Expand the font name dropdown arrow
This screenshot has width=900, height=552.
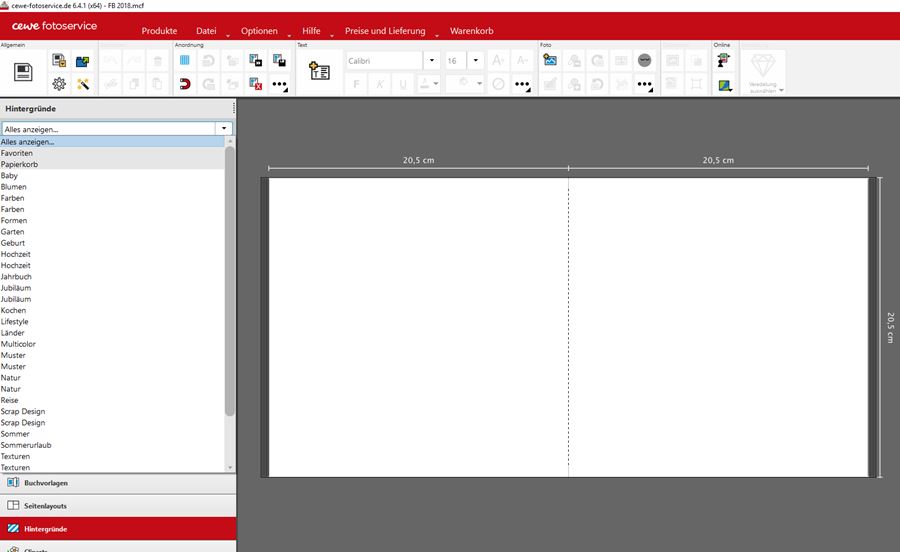point(432,60)
